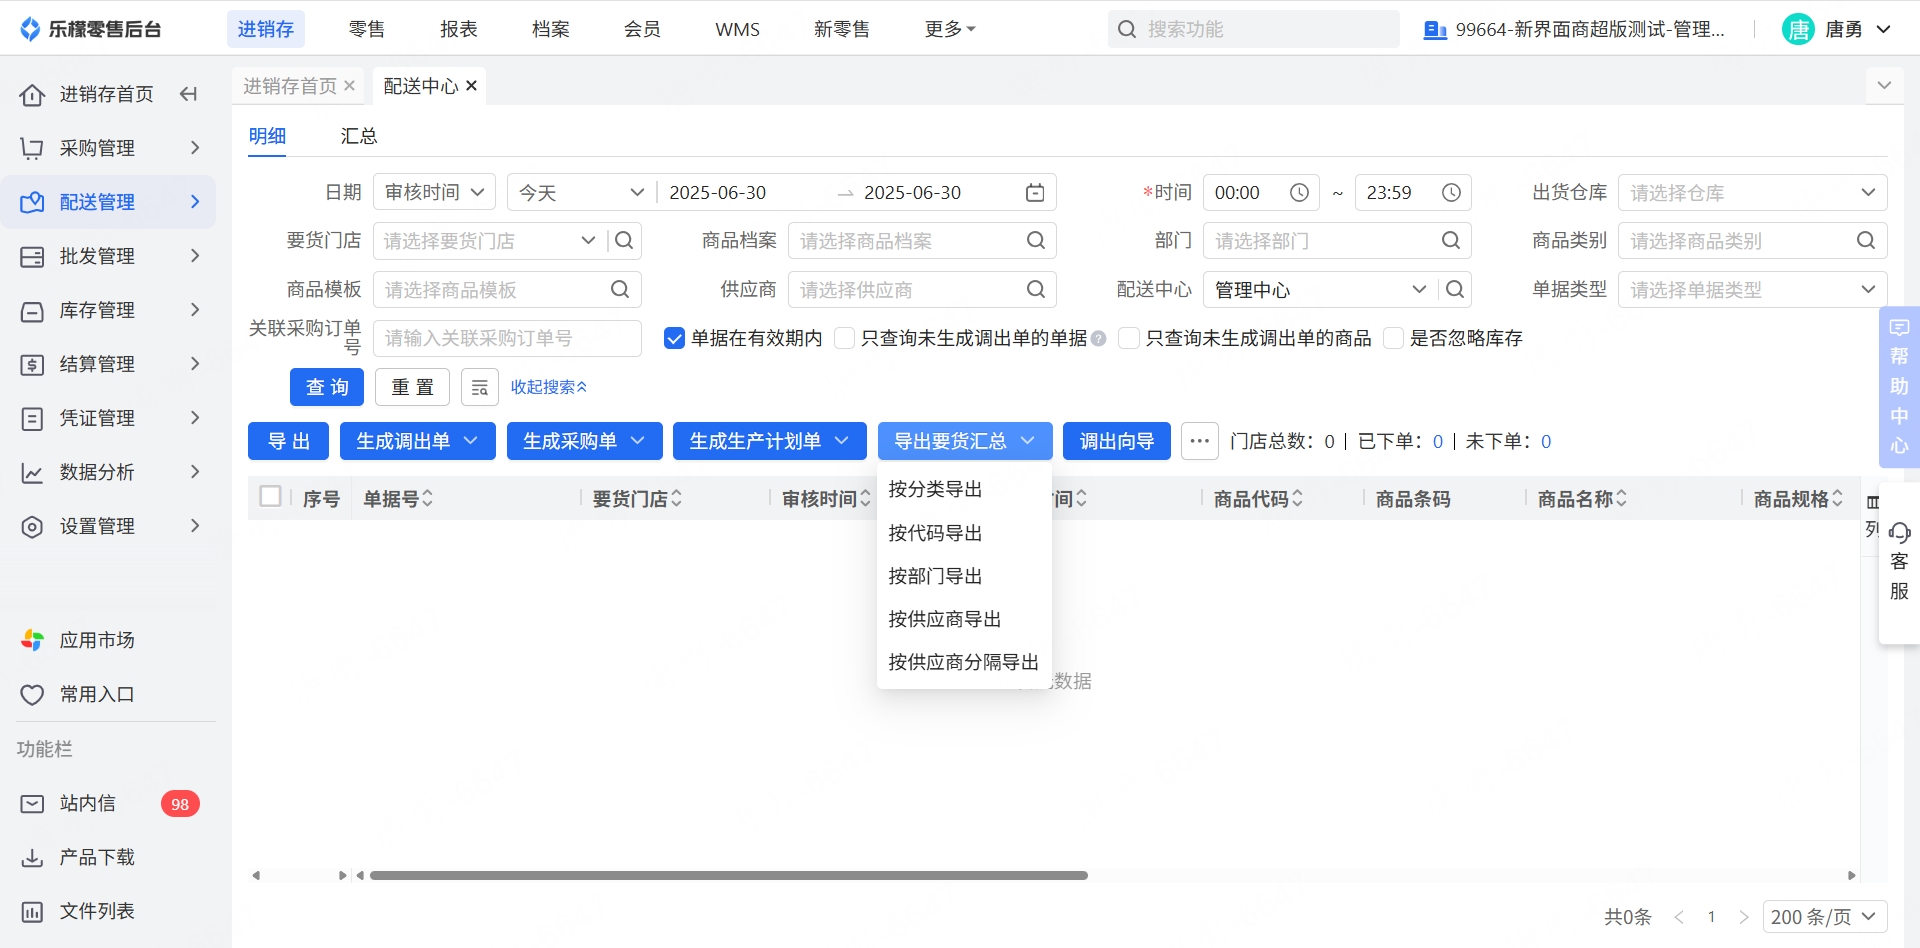Click the clock icon of 23:59 time
The image size is (1920, 948).
(1451, 193)
